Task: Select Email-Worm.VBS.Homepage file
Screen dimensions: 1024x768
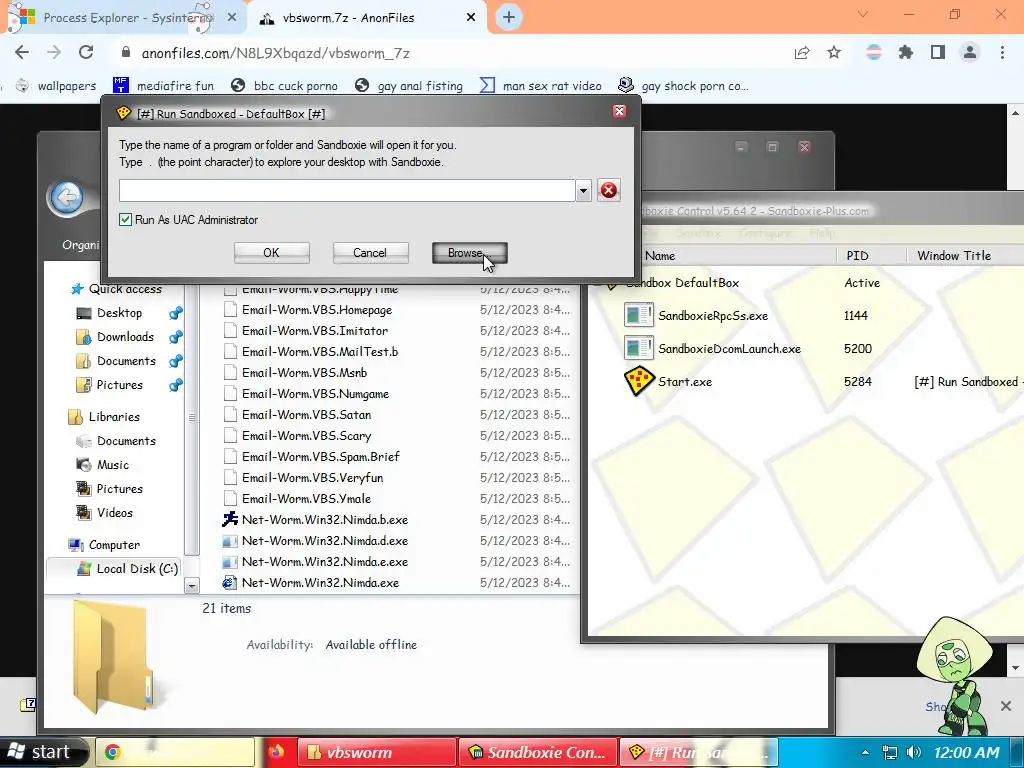Action: pyautogui.click(x=316, y=310)
